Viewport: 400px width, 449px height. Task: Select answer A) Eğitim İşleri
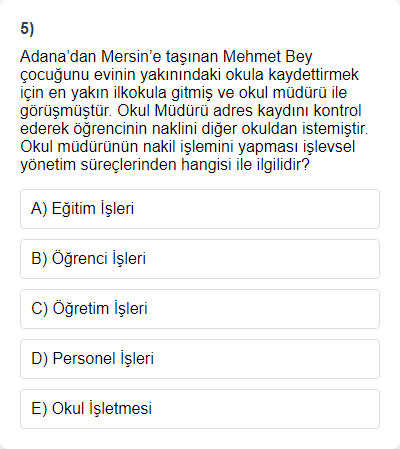click(200, 209)
